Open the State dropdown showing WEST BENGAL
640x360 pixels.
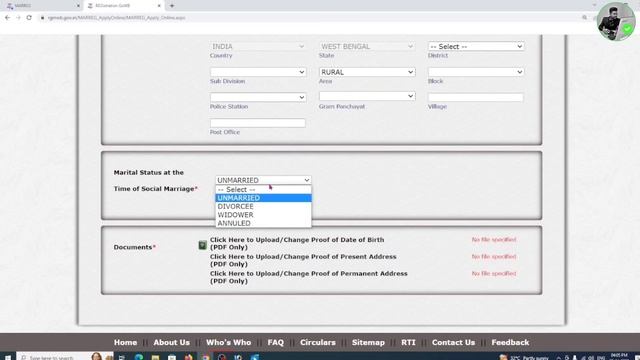tap(367, 47)
